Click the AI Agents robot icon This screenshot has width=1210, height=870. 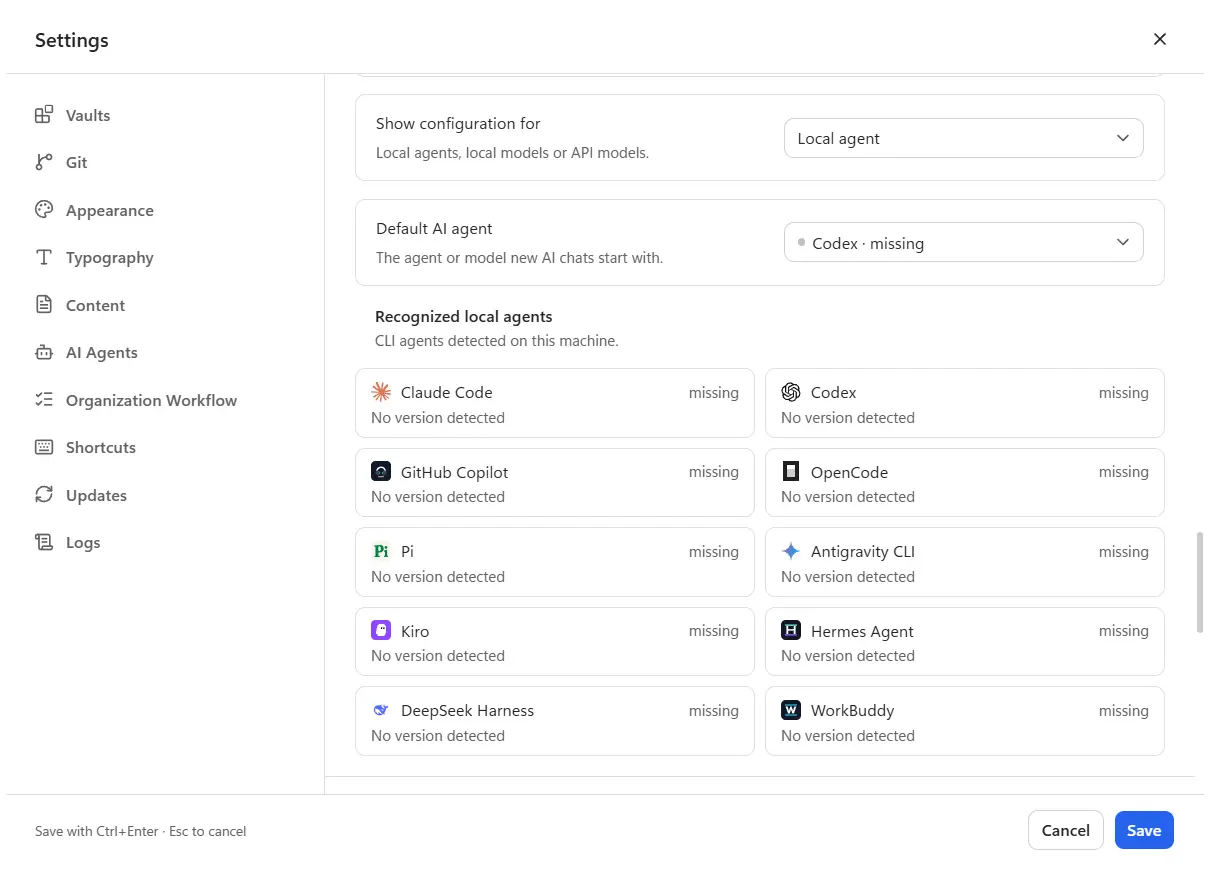[44, 352]
